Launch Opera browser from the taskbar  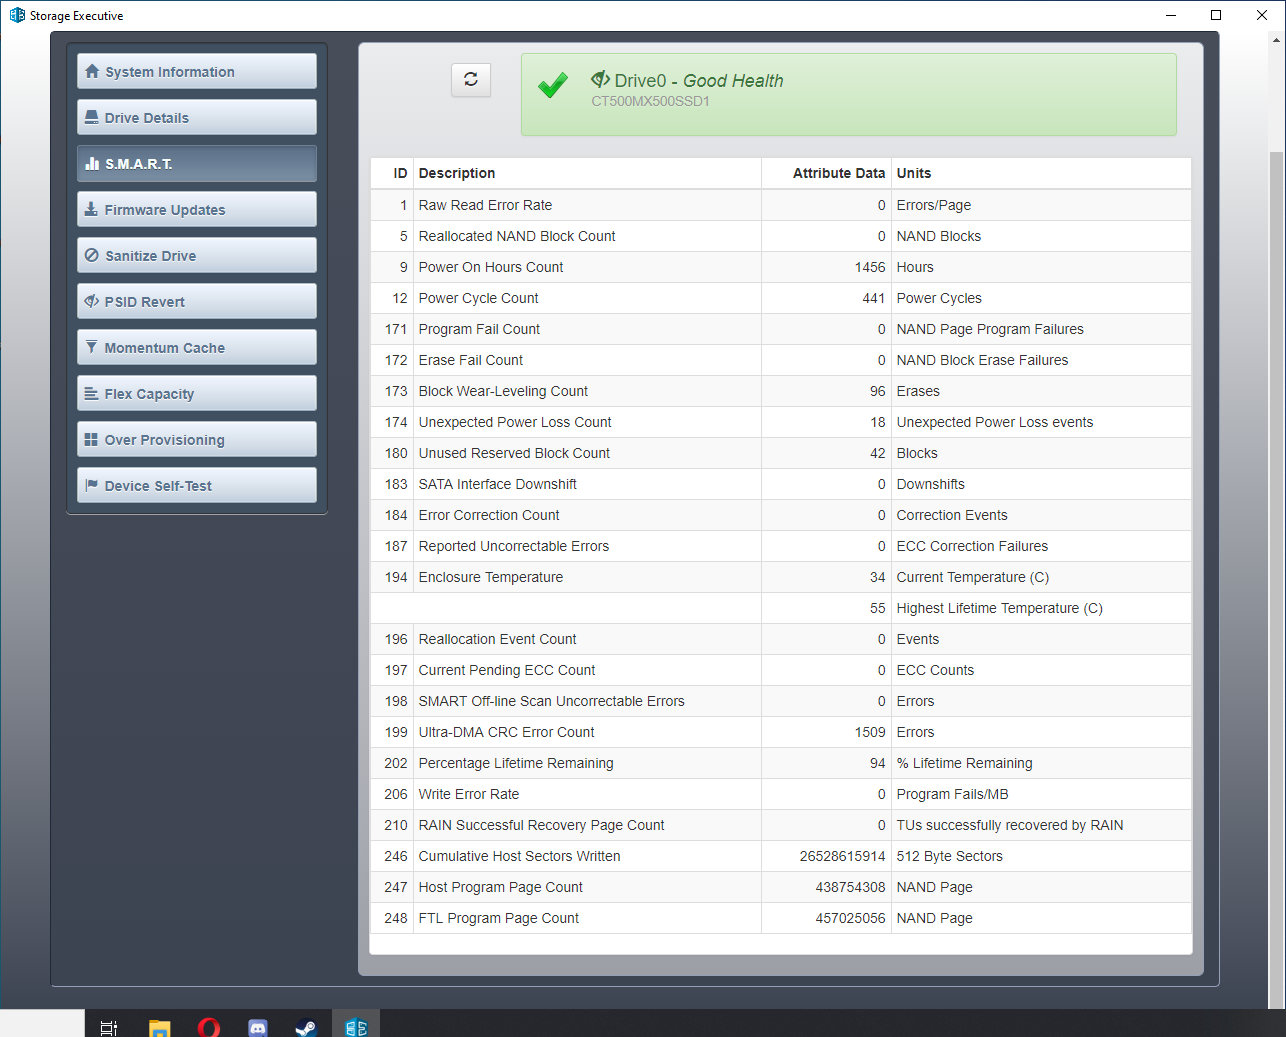[x=209, y=1026]
